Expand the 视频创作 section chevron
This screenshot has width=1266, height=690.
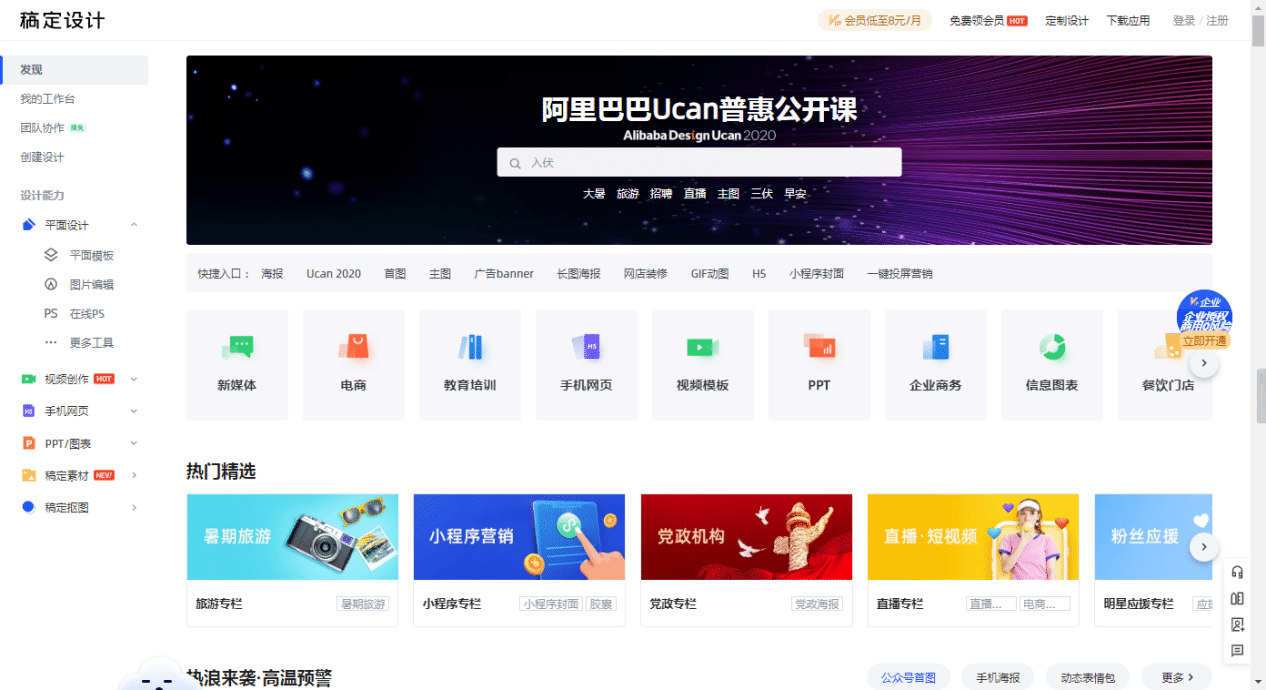[x=134, y=379]
